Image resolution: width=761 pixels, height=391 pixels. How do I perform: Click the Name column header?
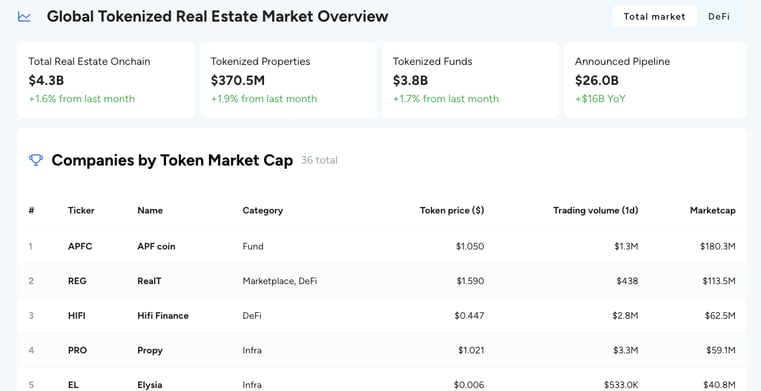[x=150, y=211]
